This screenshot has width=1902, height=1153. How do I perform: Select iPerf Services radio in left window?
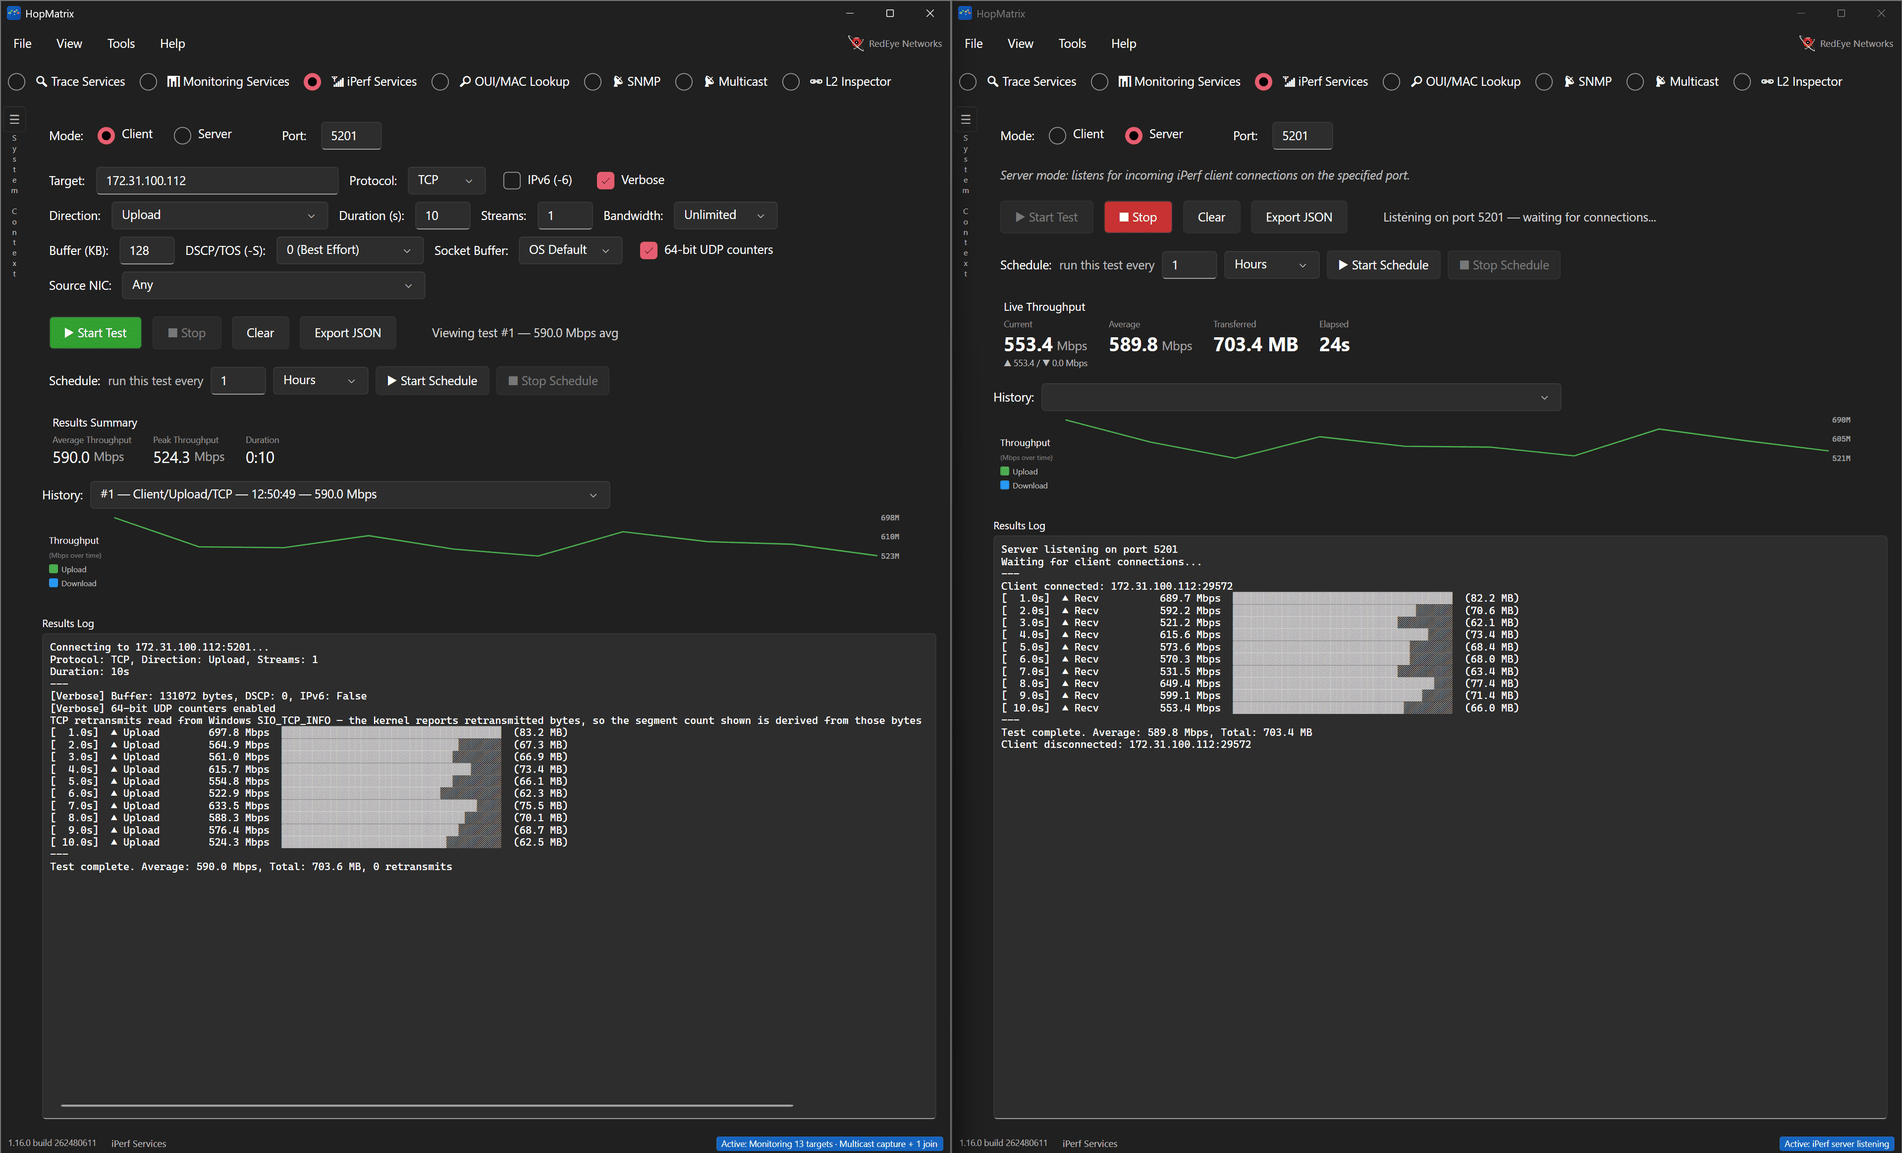tap(312, 82)
